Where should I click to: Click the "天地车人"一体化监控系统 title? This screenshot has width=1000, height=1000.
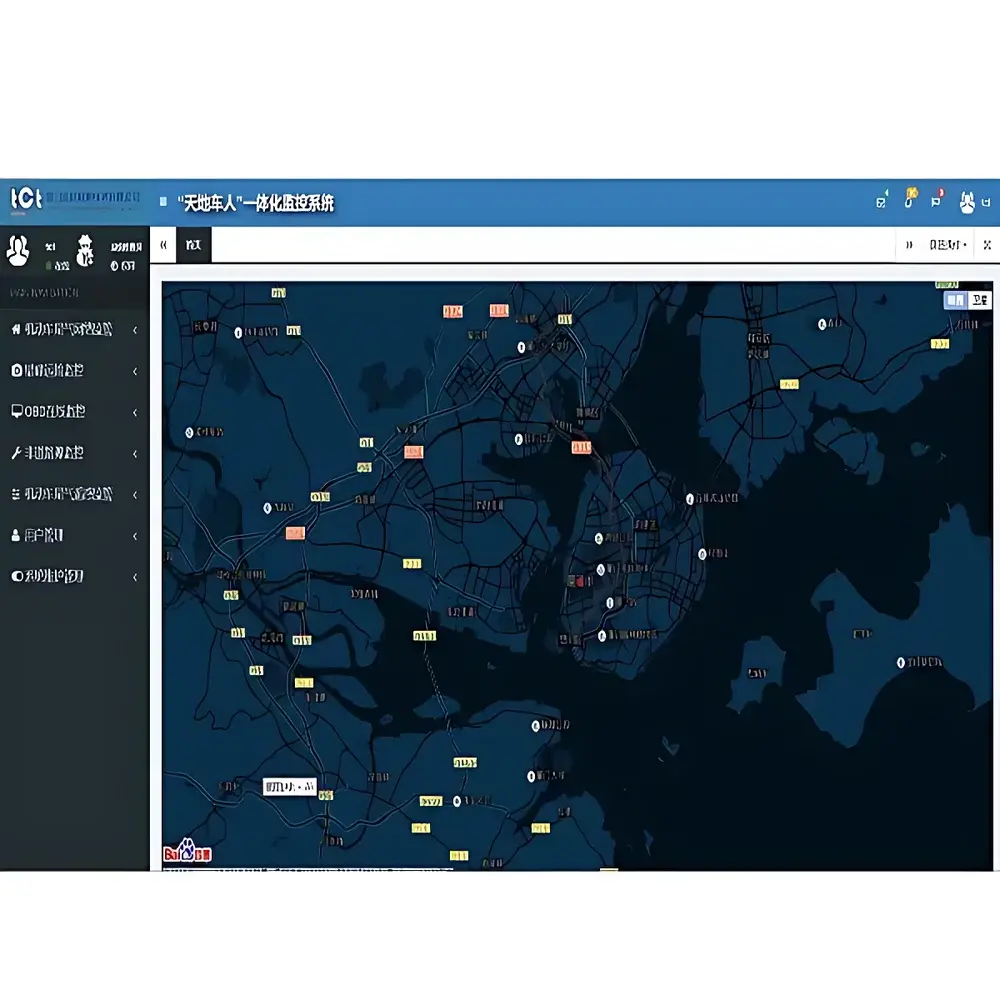pyautogui.click(x=256, y=203)
